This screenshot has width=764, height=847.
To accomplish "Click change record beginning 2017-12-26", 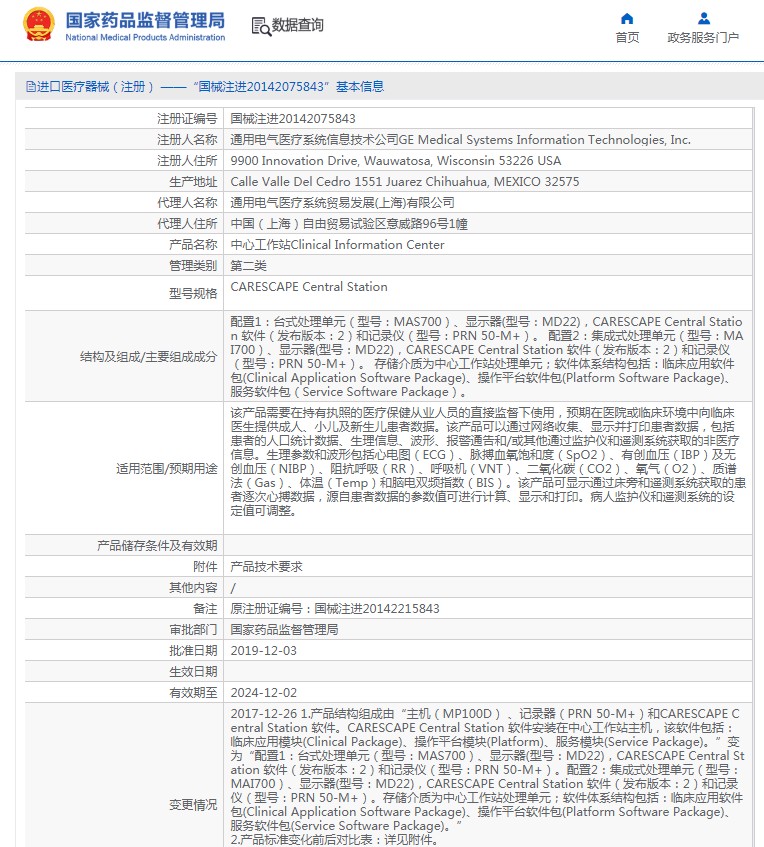I will pyautogui.click(x=487, y=777).
